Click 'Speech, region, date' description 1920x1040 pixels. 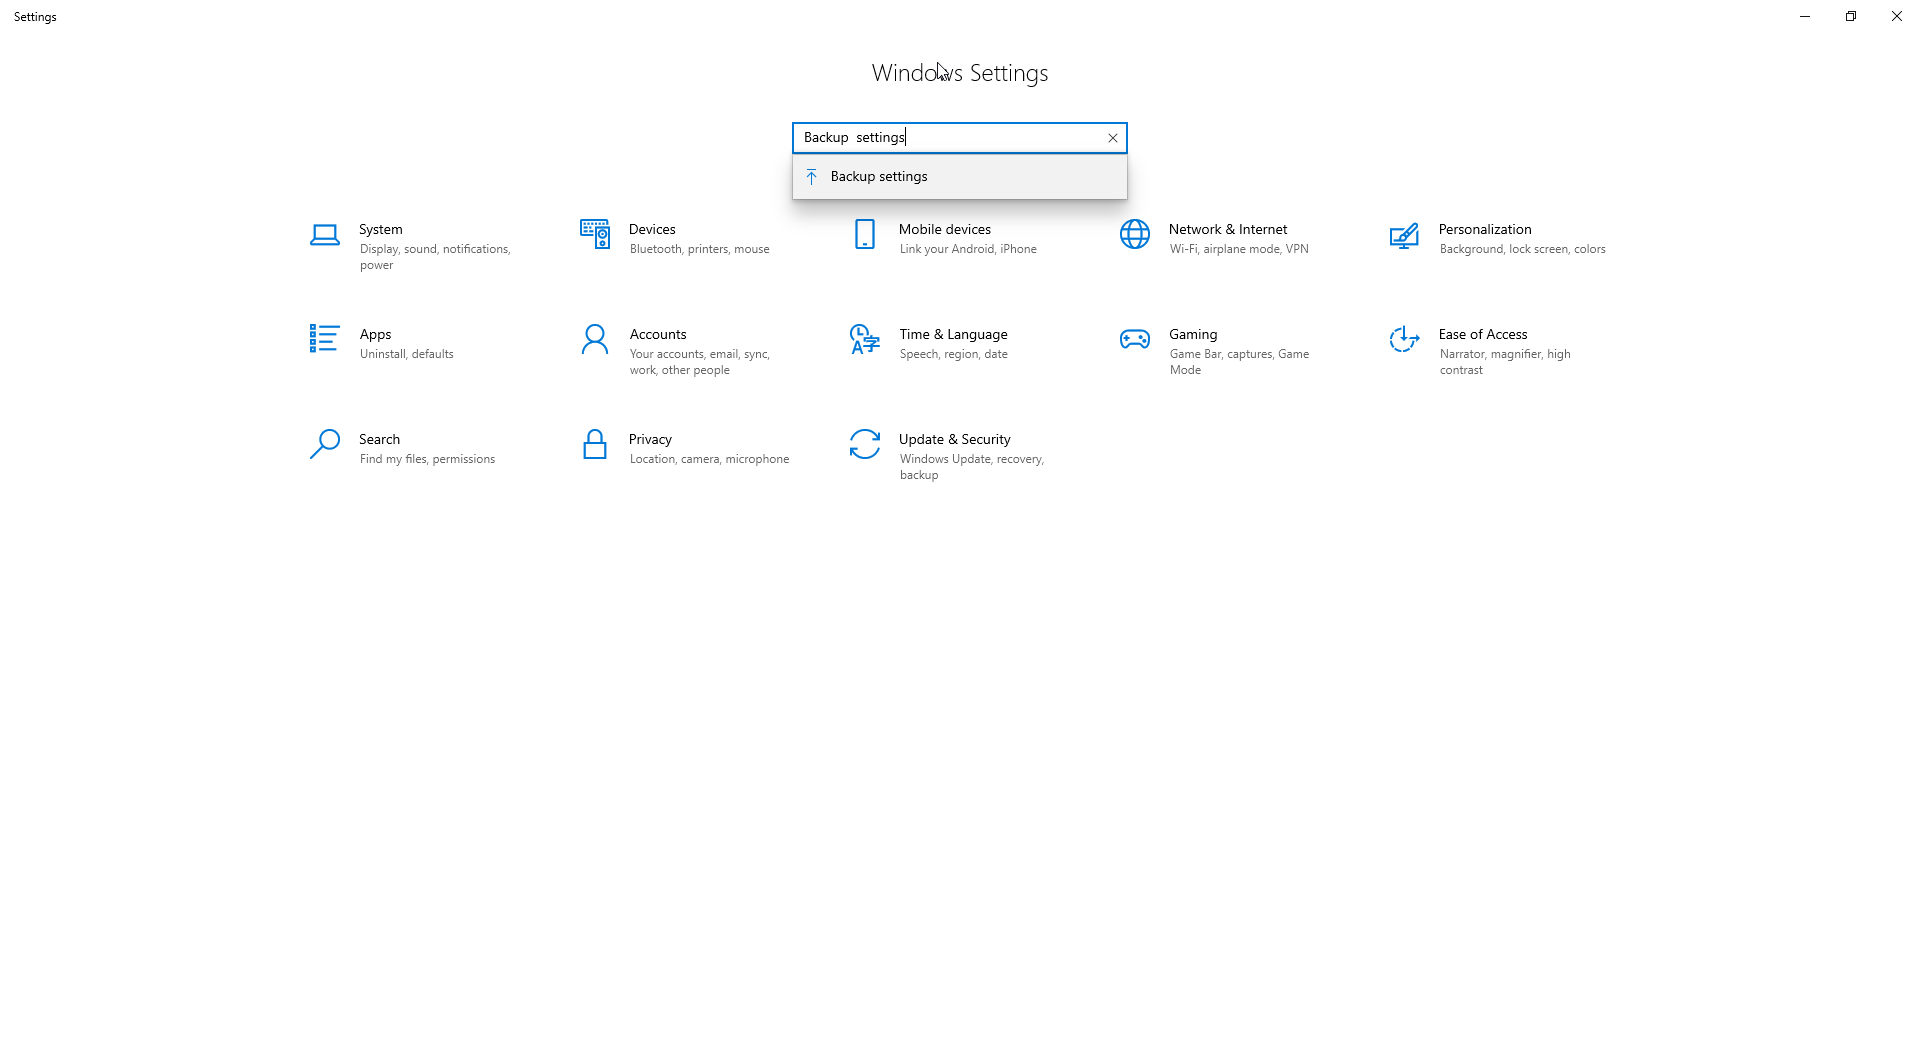point(954,355)
